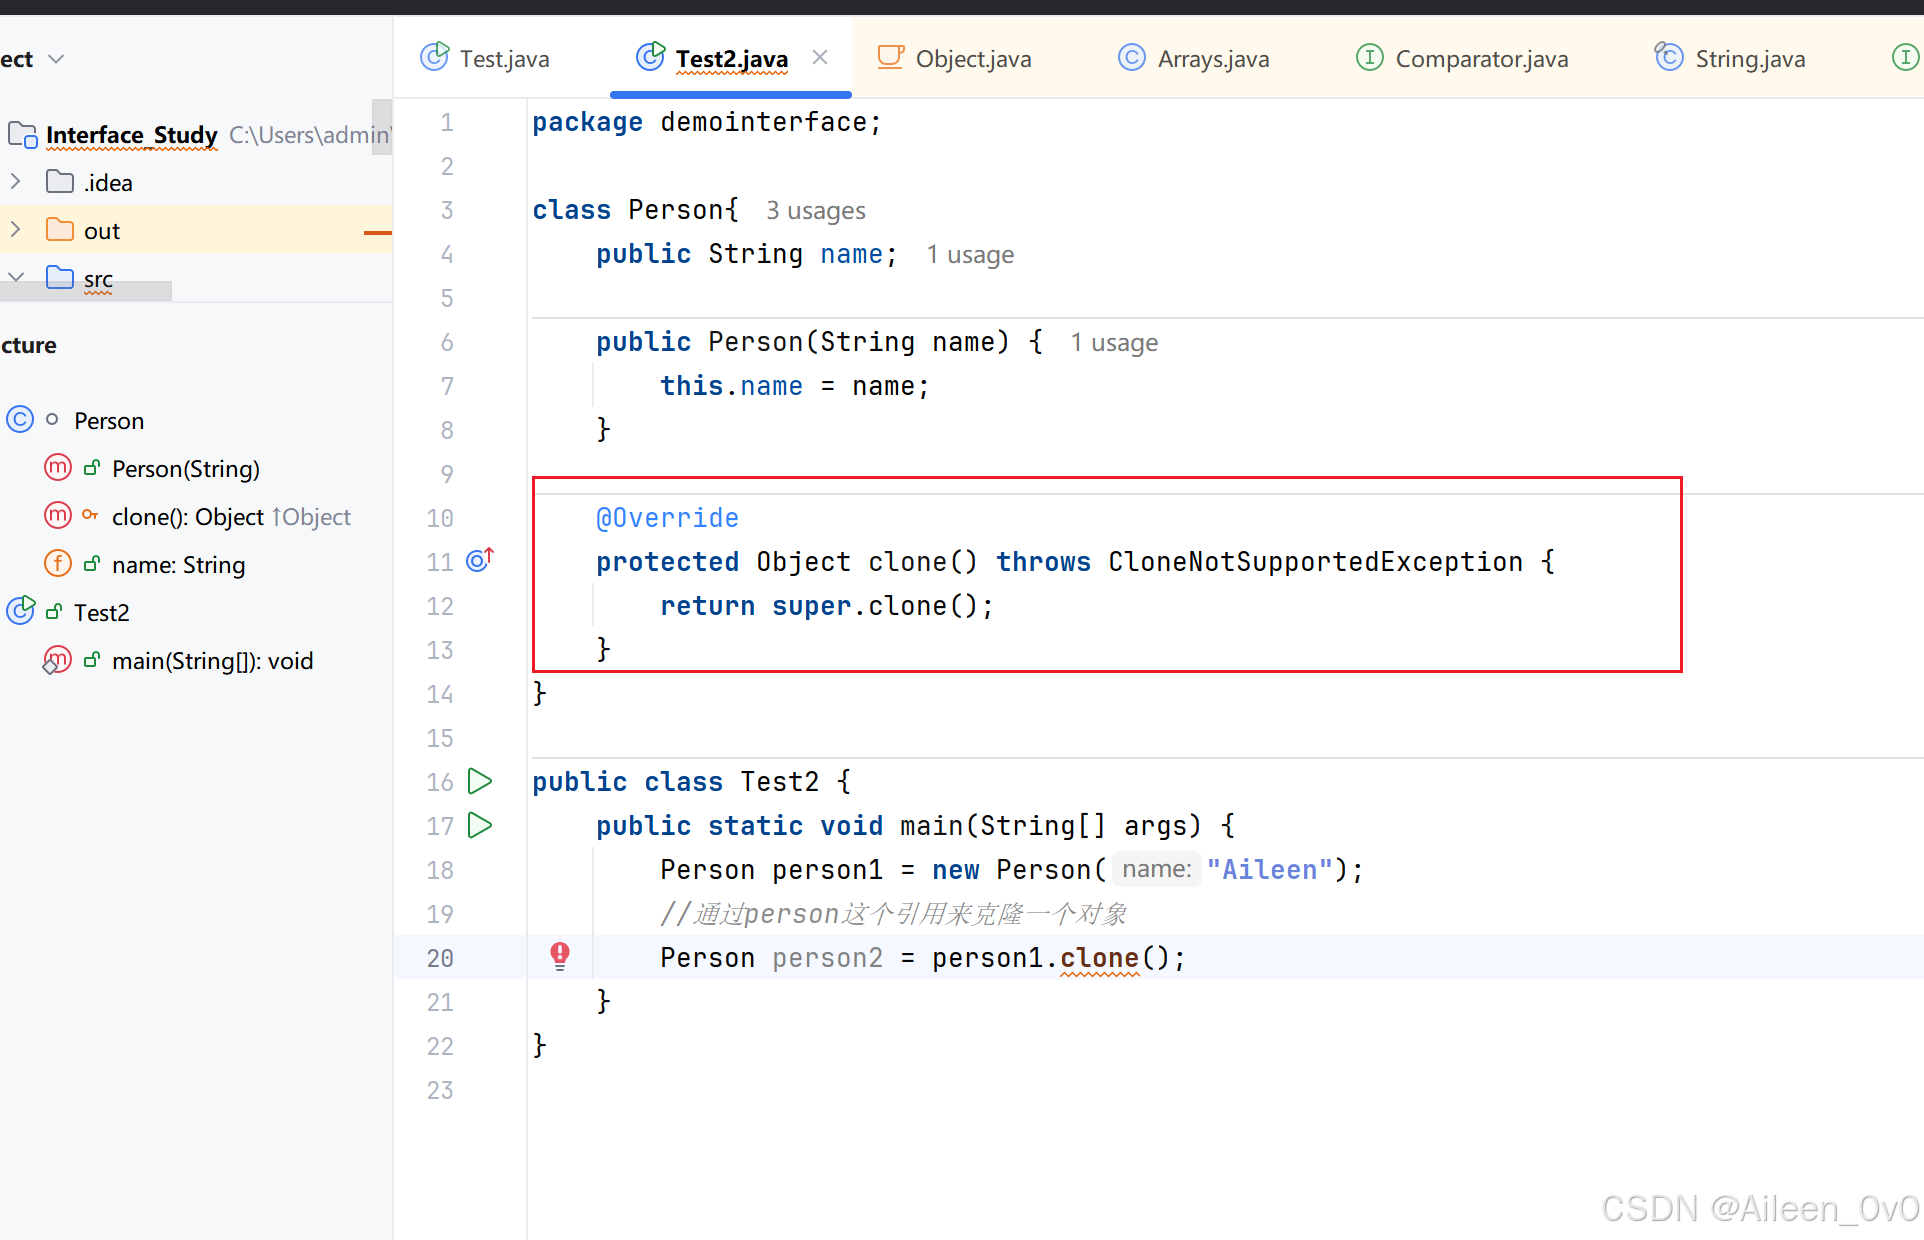Click the Object.java library class icon
Image resolution: width=1924 pixels, height=1240 pixels.
pos(890,57)
